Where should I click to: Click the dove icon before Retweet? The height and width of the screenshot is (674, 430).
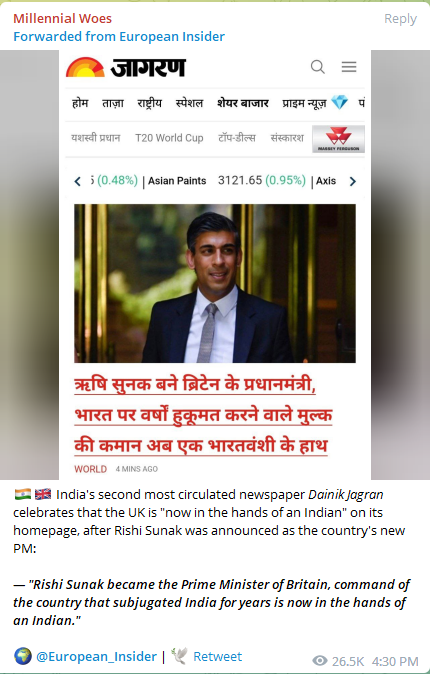[x=179, y=656]
